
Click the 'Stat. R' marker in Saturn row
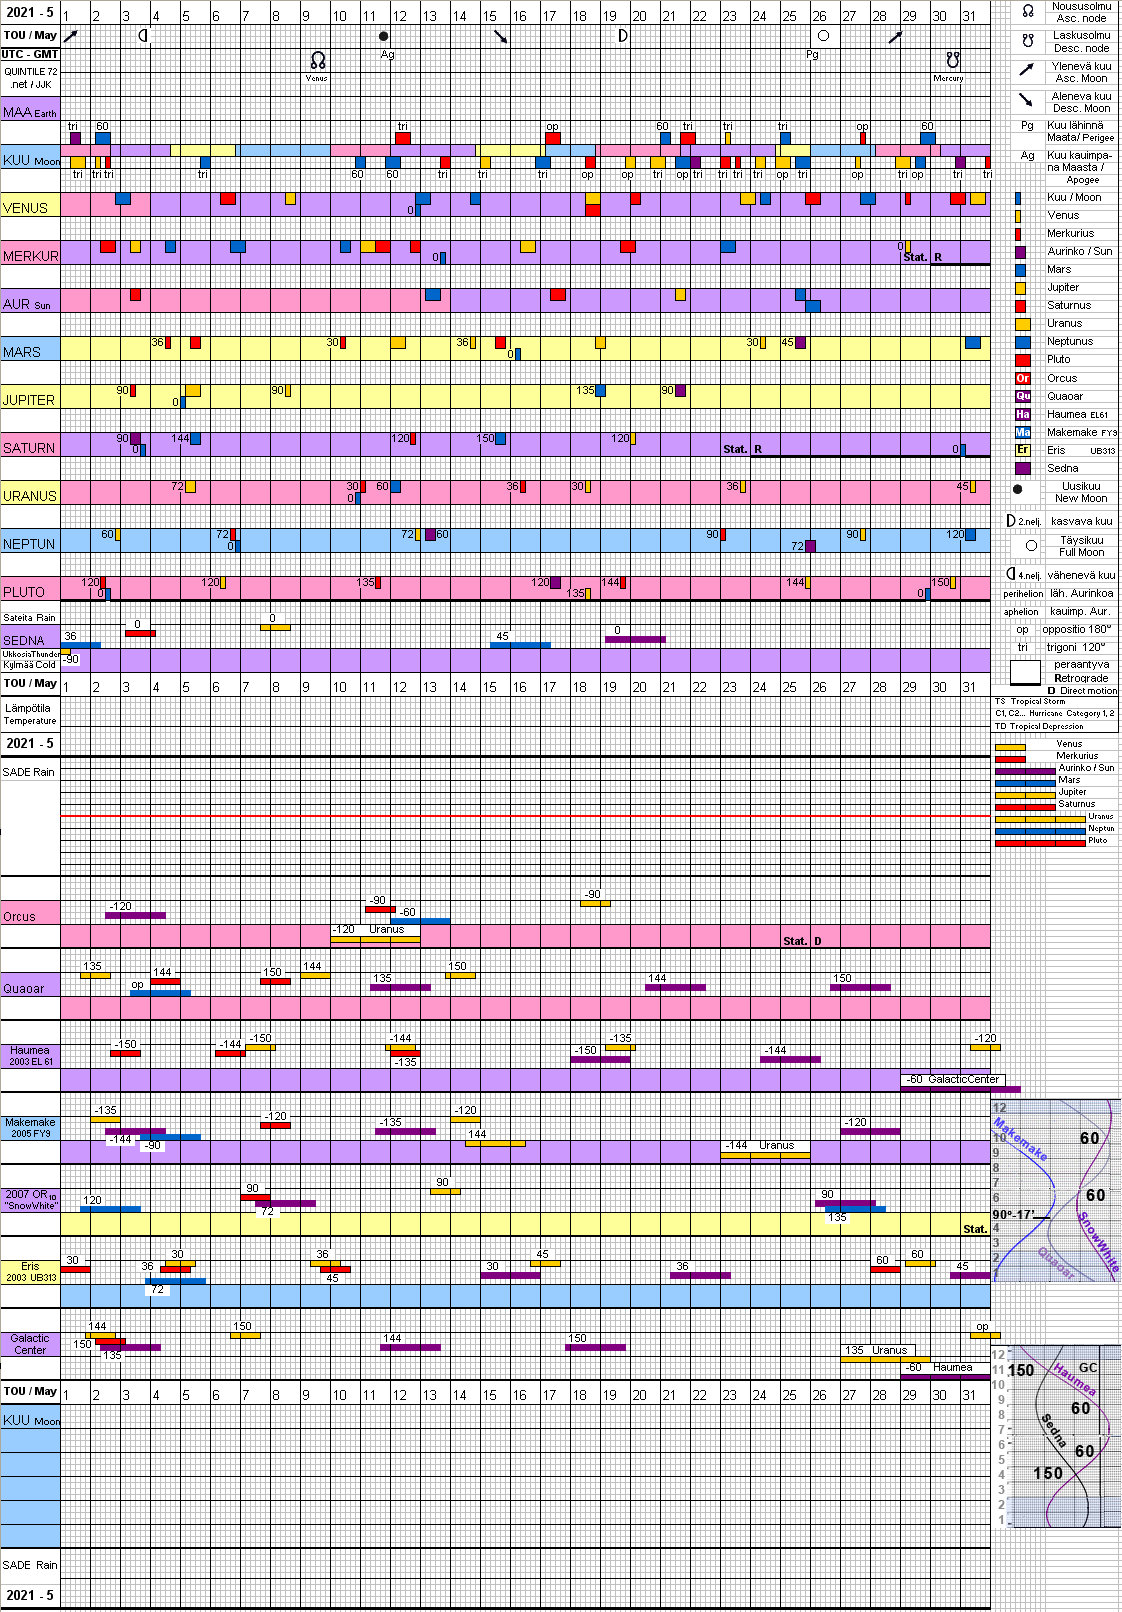click(742, 449)
